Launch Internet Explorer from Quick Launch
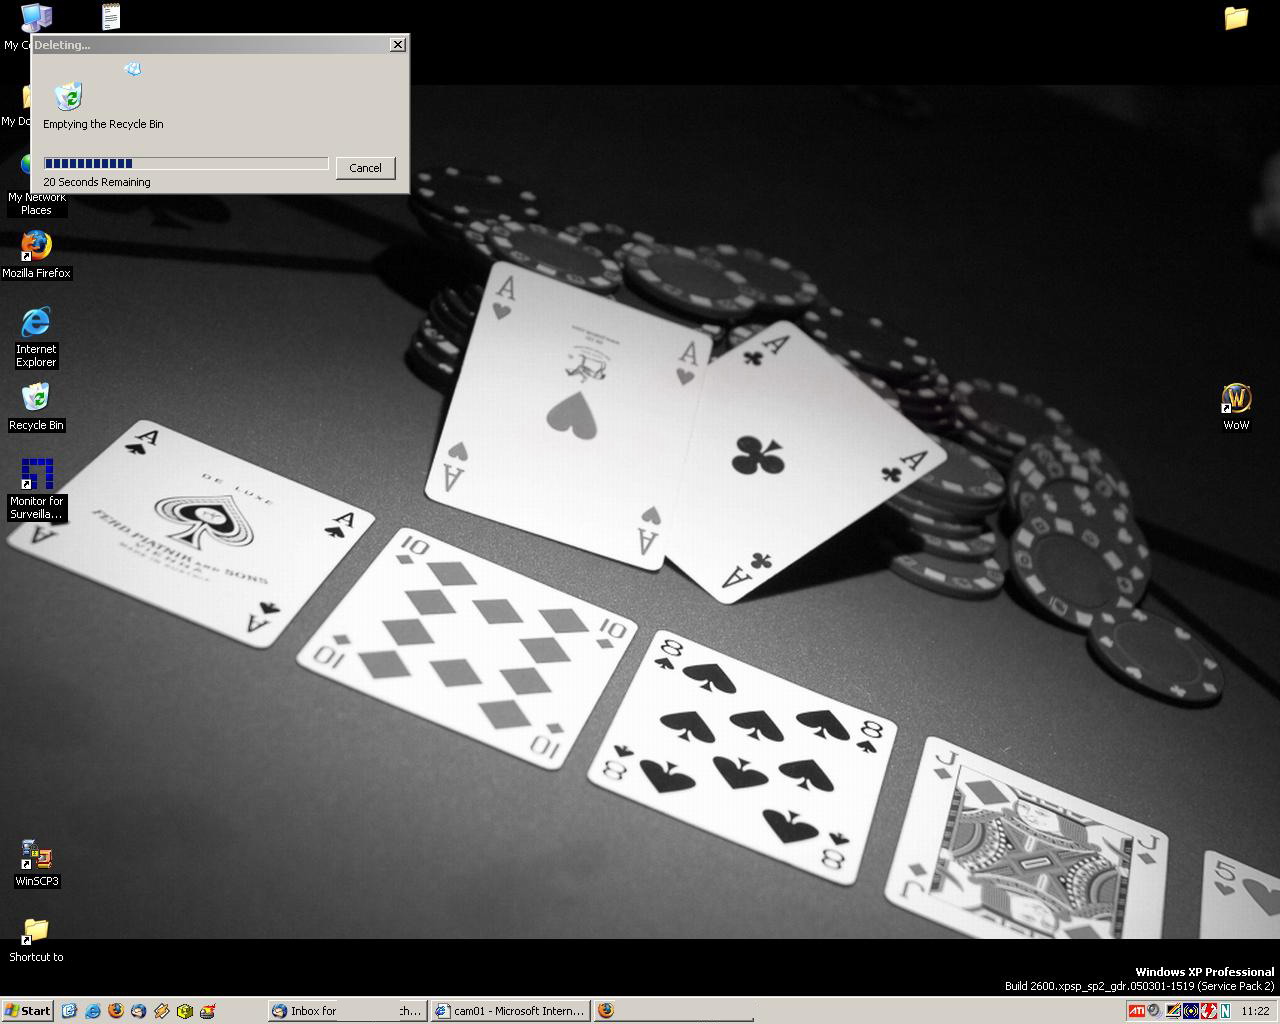1280x1024 pixels. pos(92,1011)
